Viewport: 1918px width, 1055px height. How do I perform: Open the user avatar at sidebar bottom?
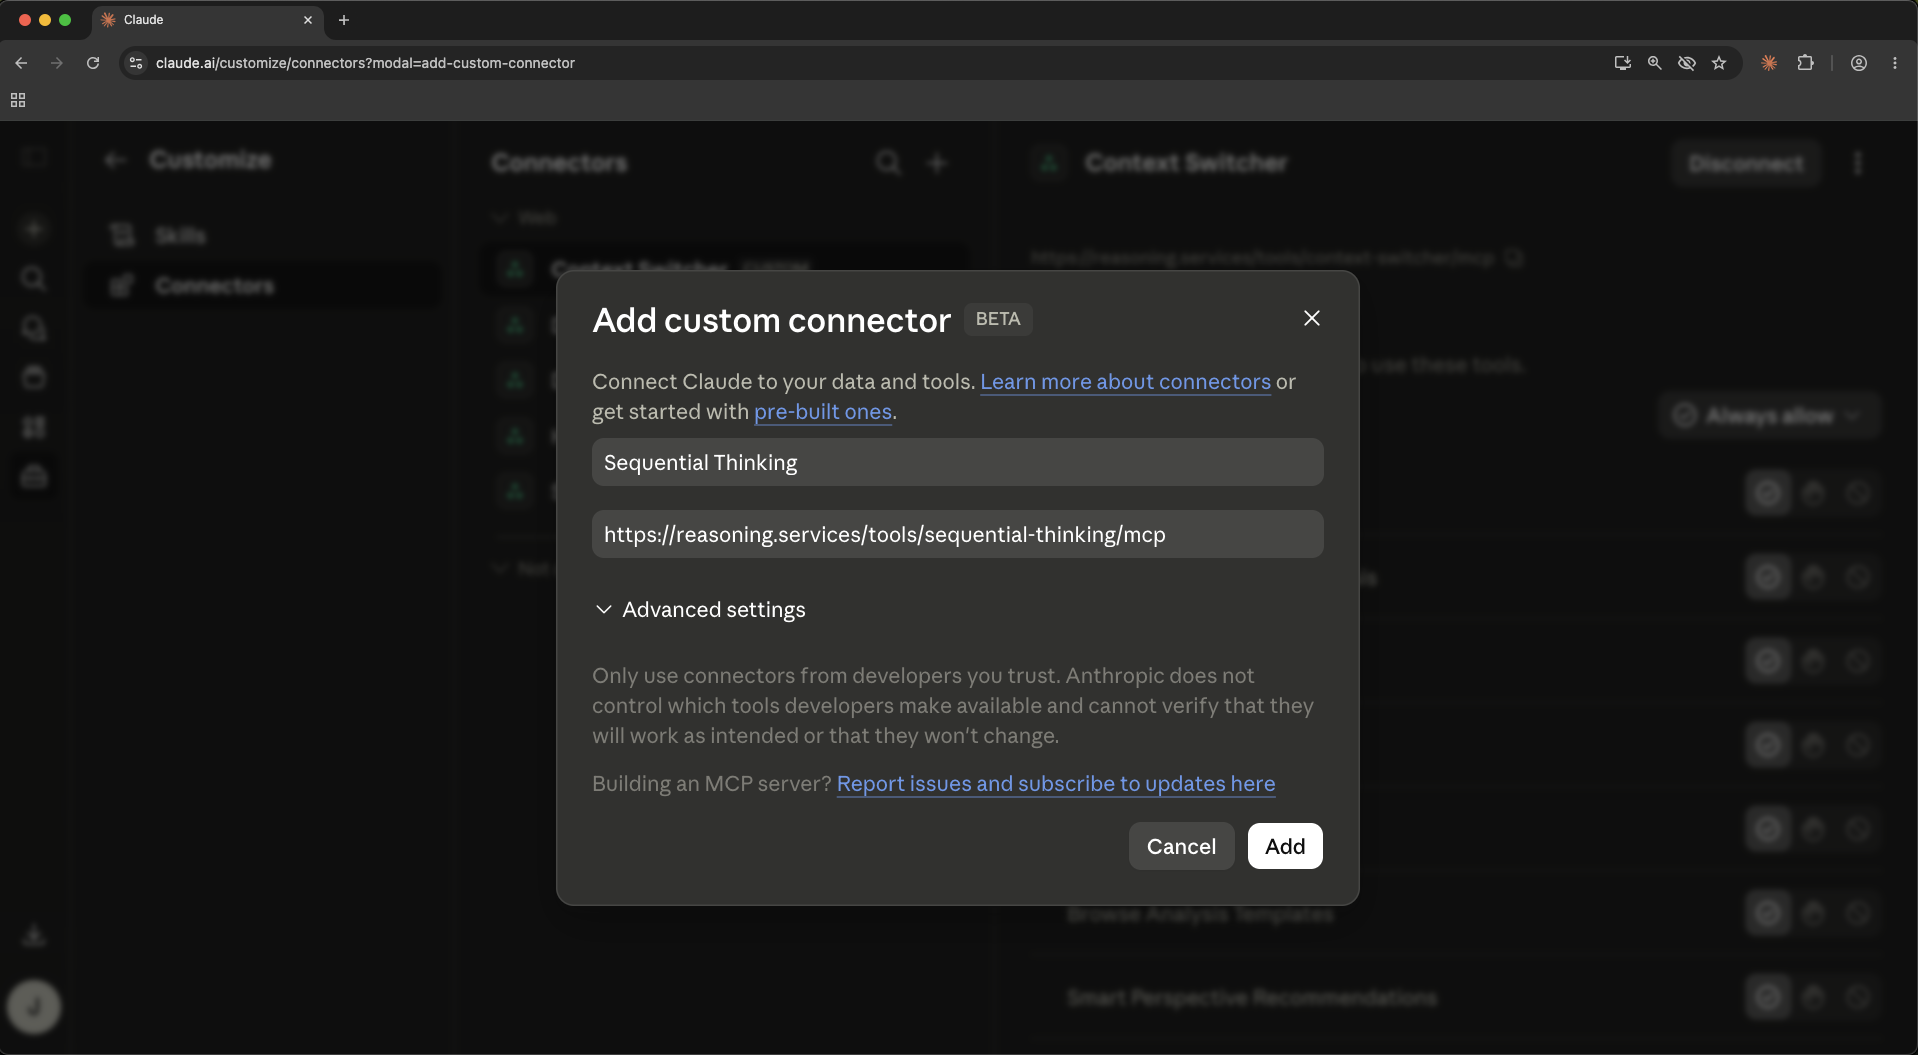click(x=34, y=1006)
